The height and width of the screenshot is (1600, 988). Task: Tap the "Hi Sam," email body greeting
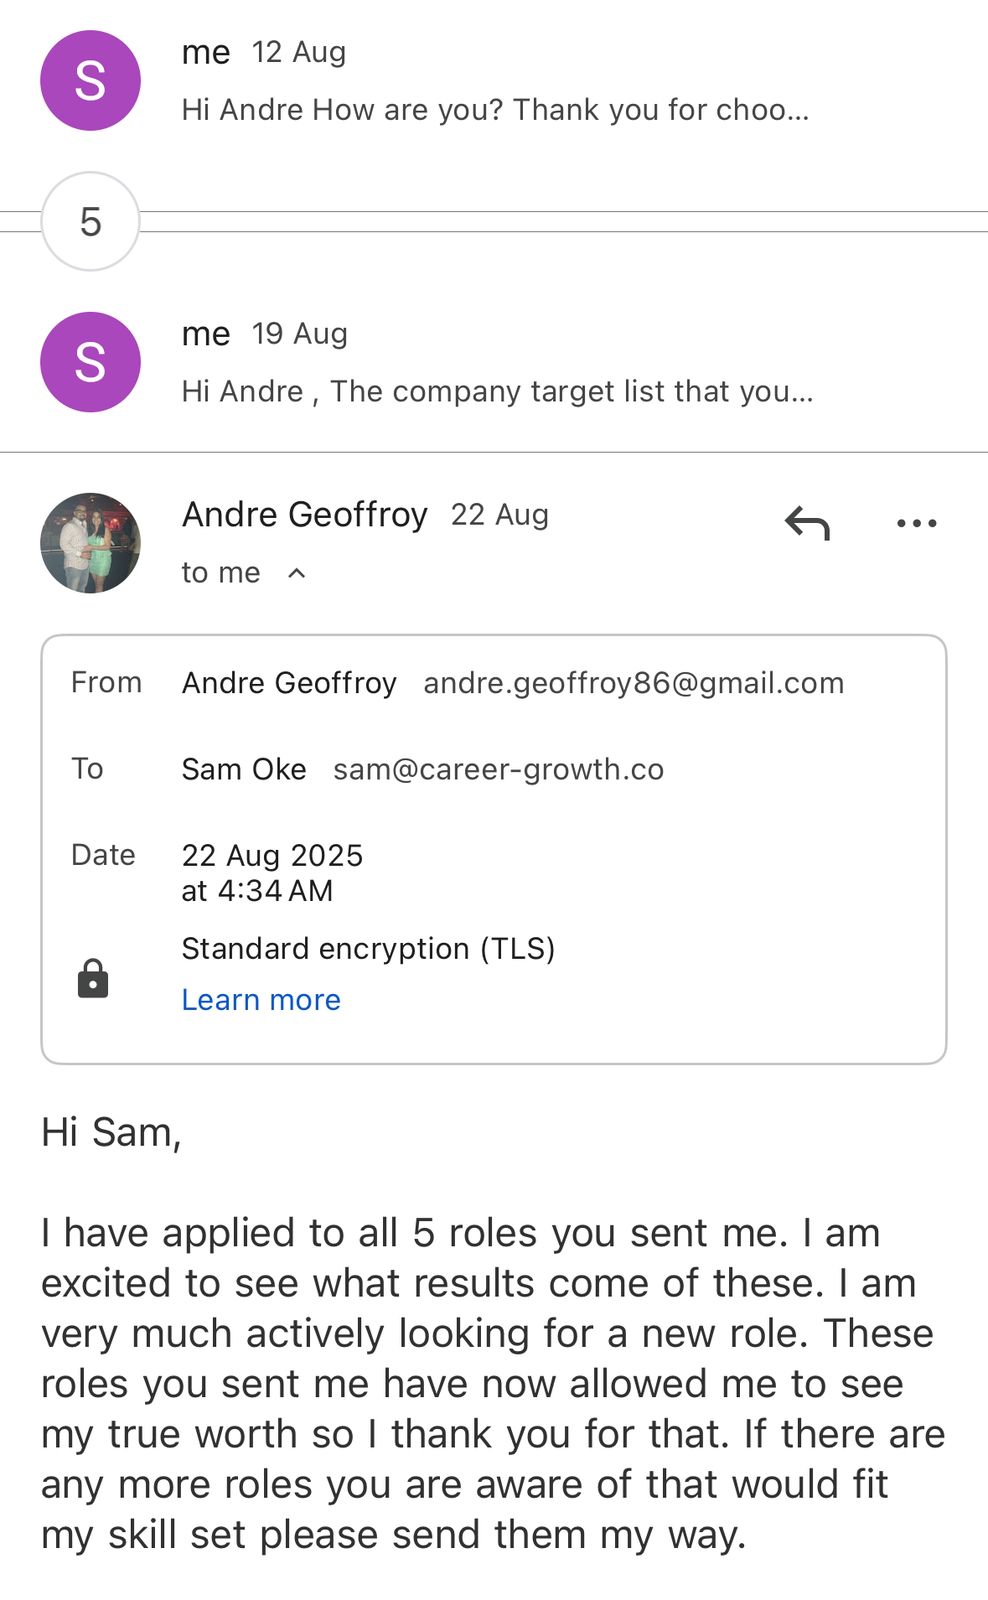111,1132
